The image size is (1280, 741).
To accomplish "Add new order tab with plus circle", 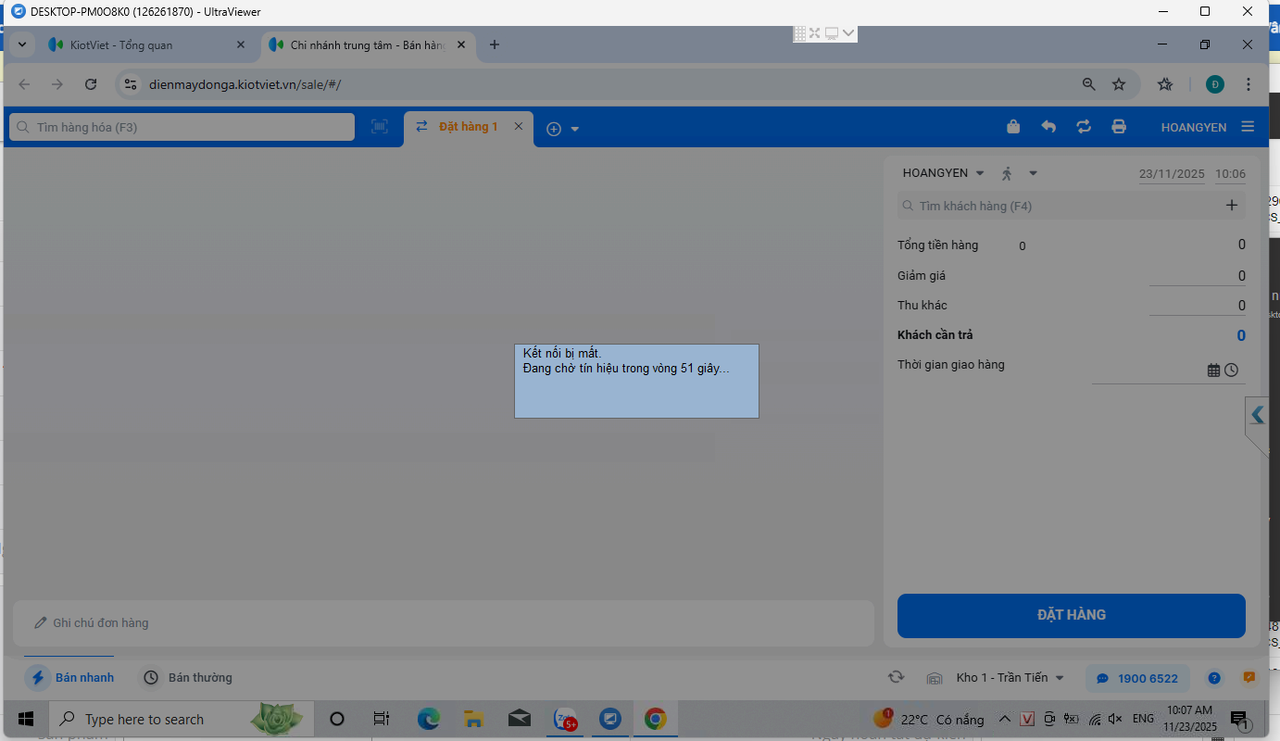I will [x=554, y=129].
